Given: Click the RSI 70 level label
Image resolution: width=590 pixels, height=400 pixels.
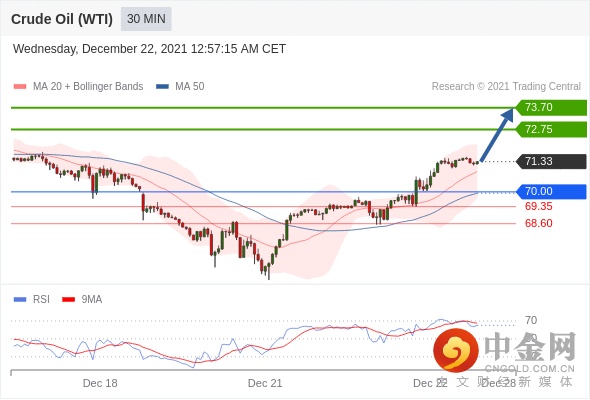Looking at the screenshot, I should pos(531,321).
